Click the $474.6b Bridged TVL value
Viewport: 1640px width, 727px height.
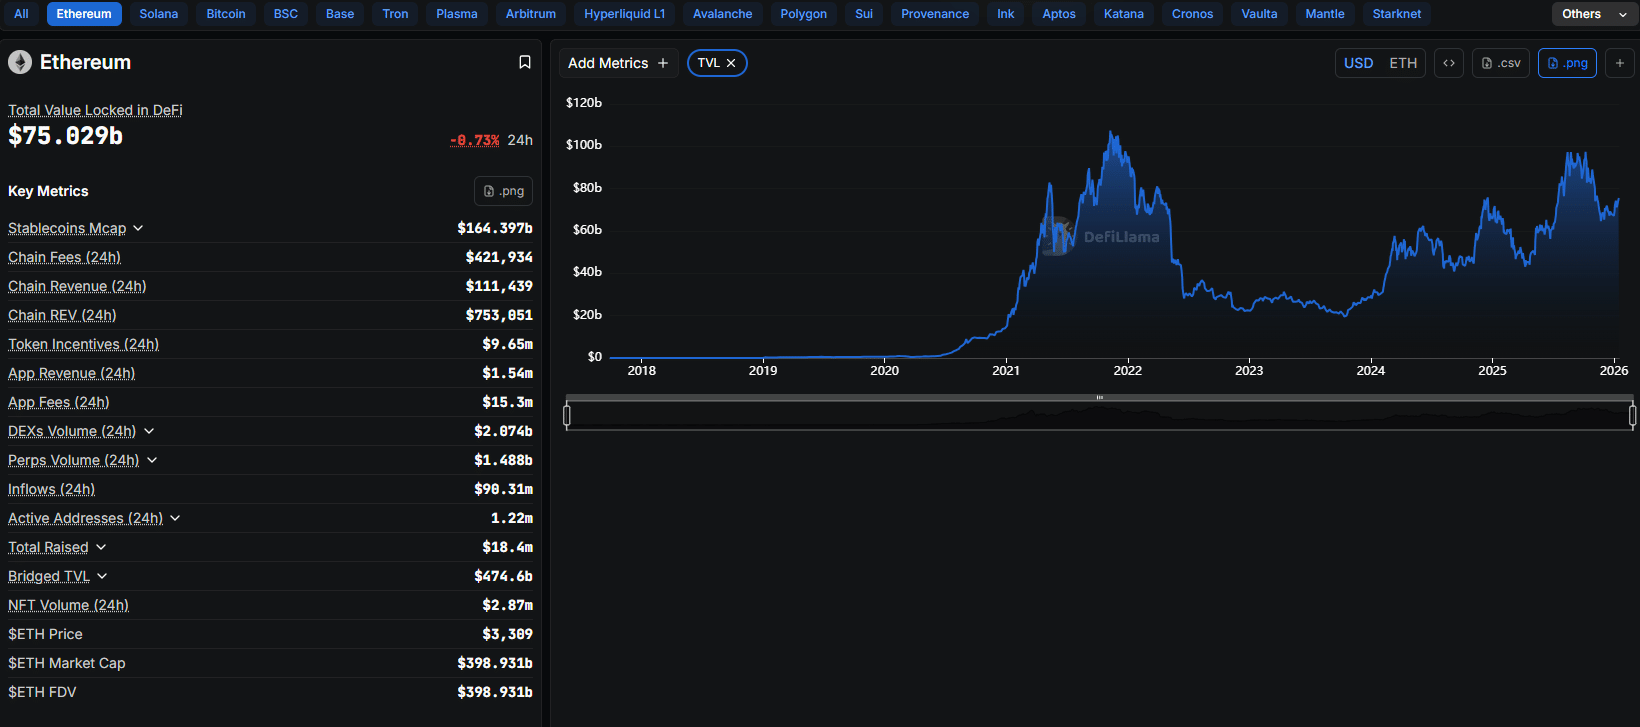(x=503, y=576)
